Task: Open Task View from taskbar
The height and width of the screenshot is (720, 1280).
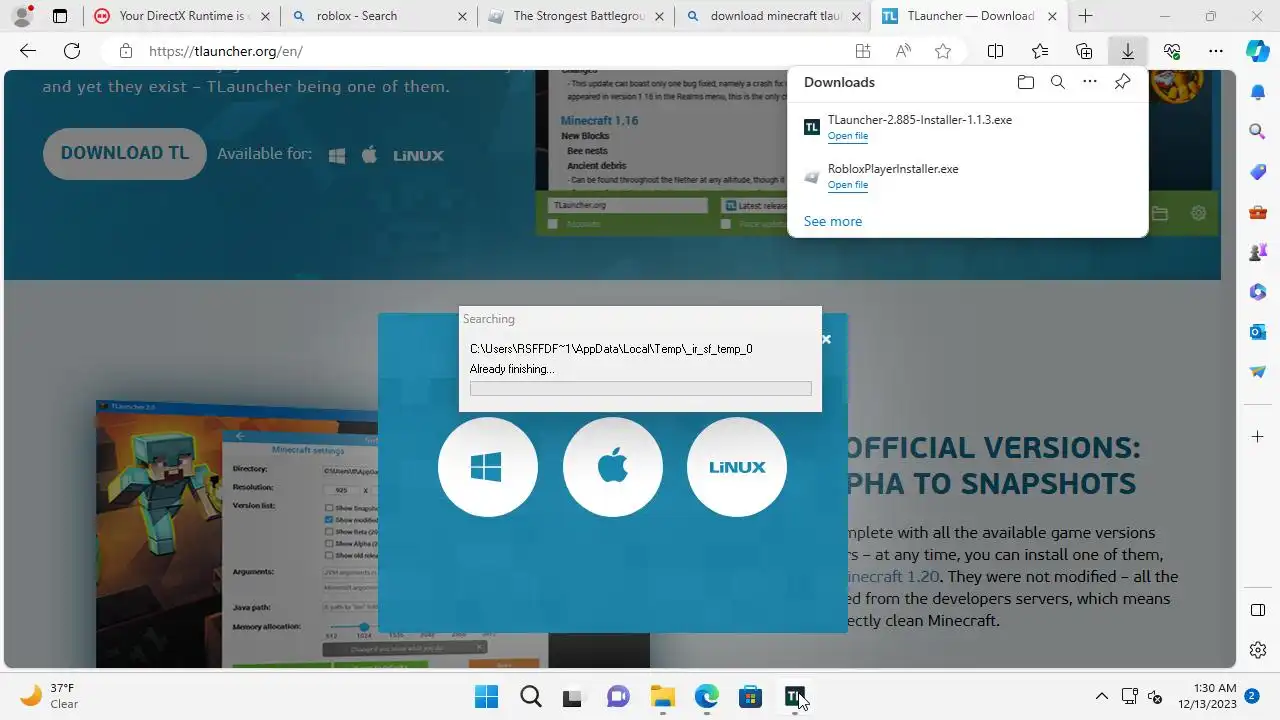Action: [x=574, y=697]
